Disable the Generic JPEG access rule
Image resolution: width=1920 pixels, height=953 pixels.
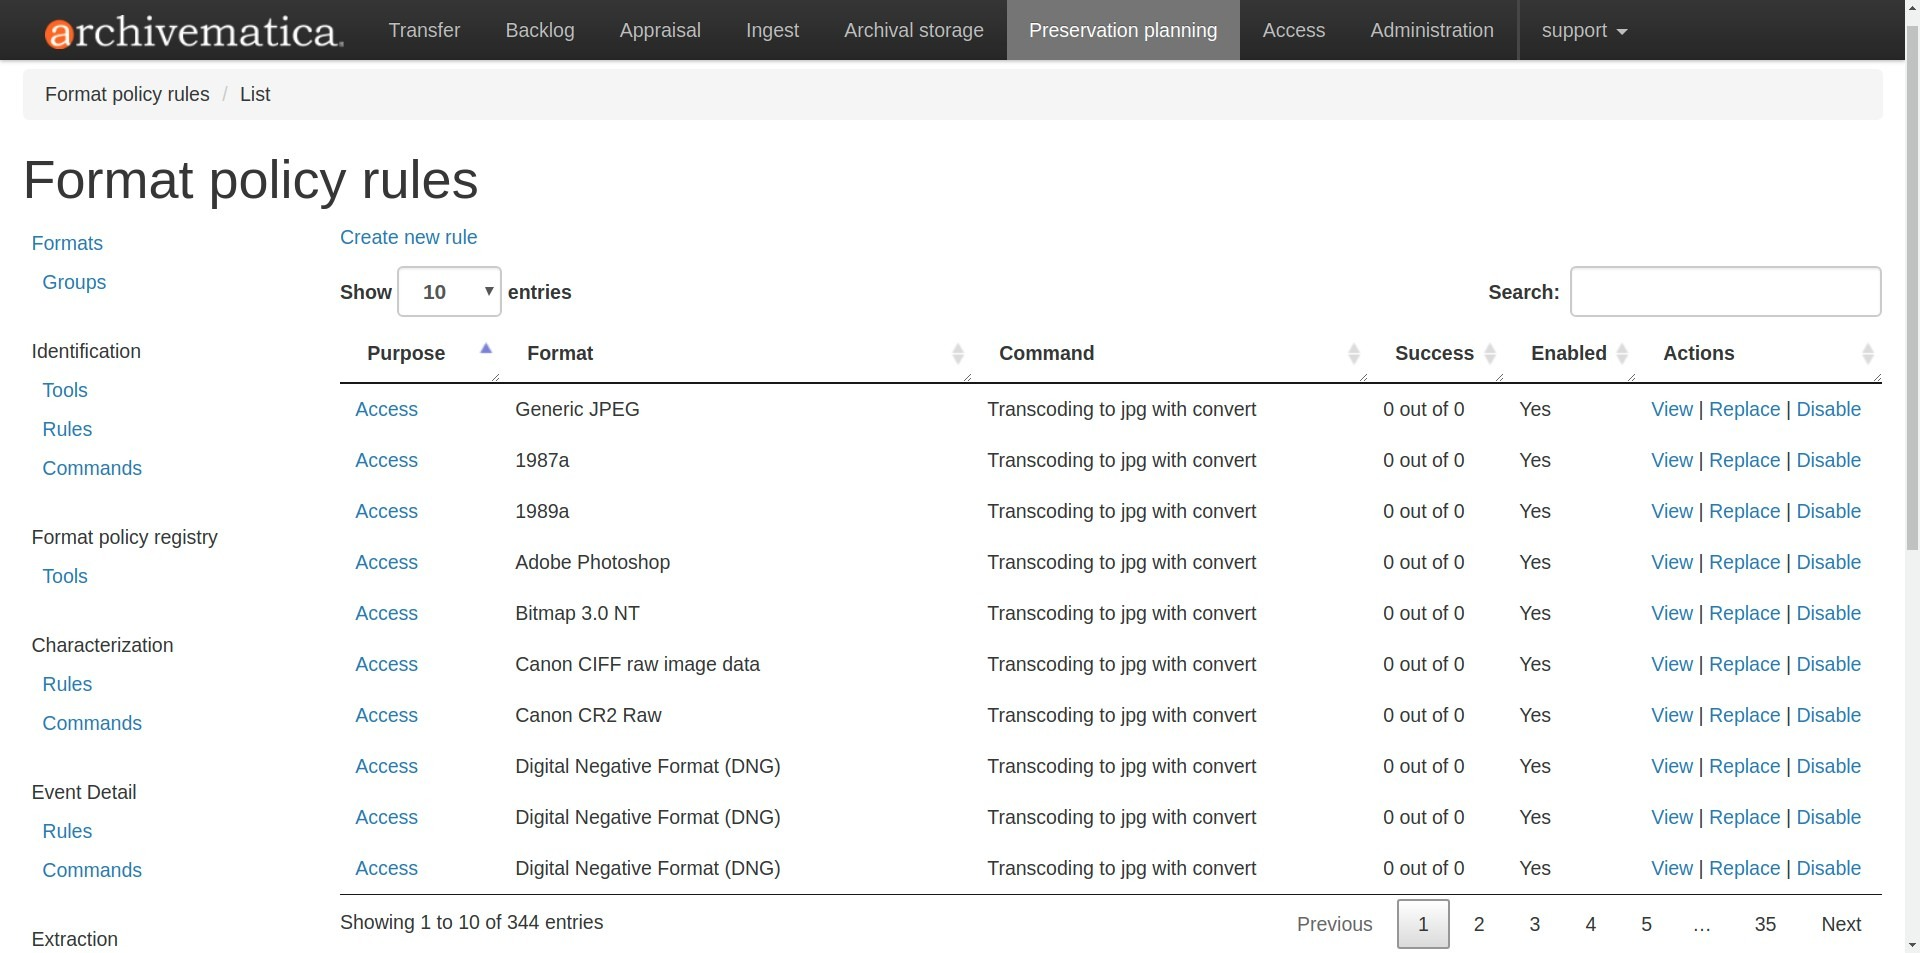coord(1828,410)
